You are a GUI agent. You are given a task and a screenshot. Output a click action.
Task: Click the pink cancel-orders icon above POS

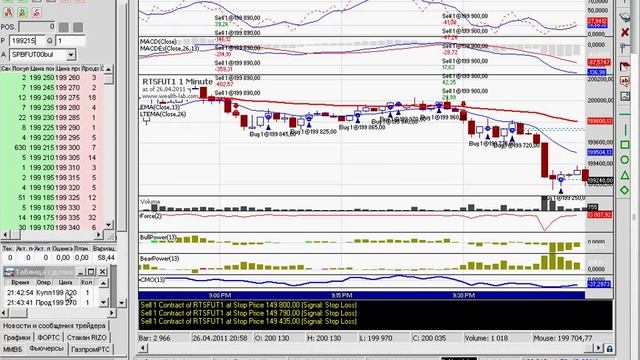tap(36, 13)
